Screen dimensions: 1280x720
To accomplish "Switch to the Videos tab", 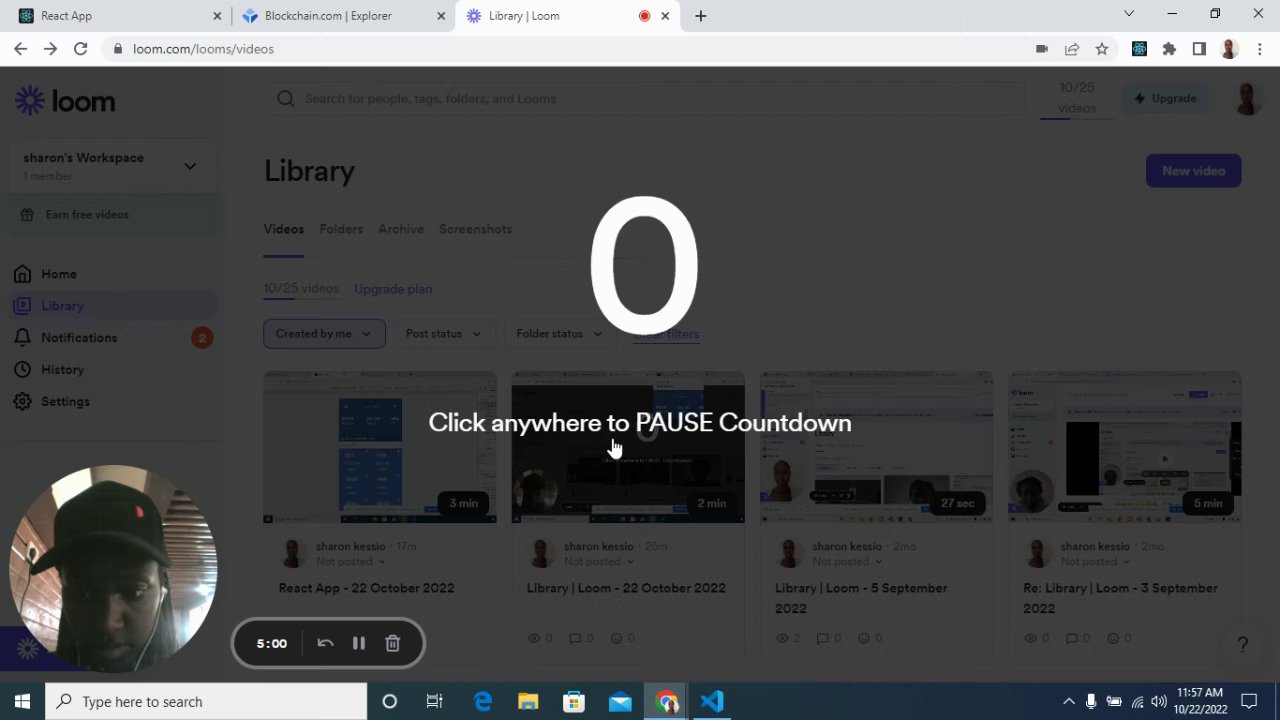I will coord(283,229).
